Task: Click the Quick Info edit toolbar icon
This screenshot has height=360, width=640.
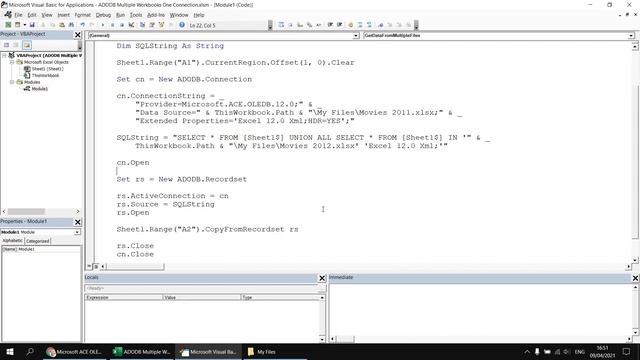Action: 300,25
